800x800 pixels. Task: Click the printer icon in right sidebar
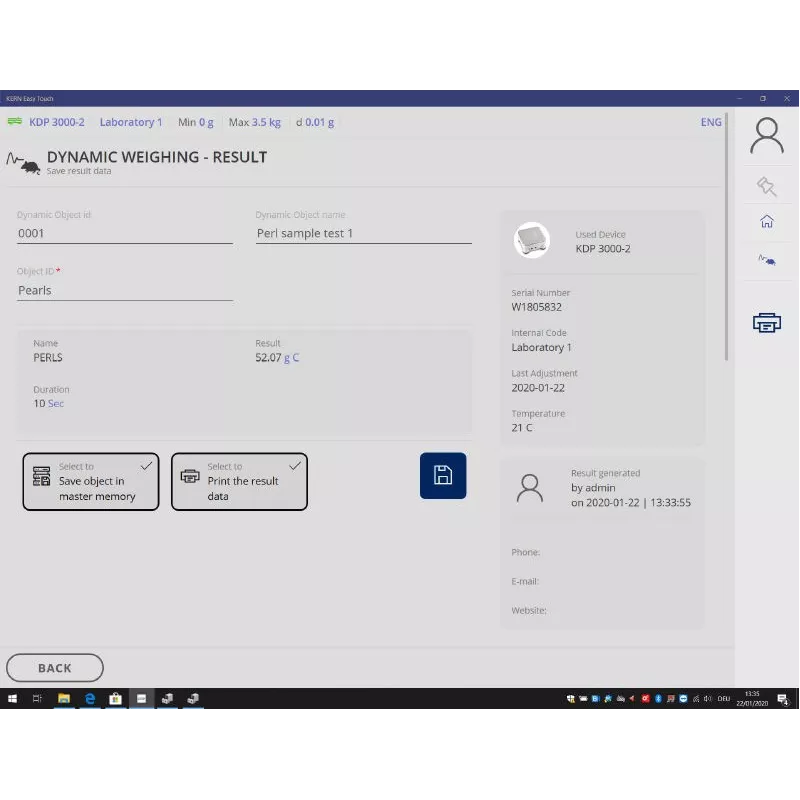coord(767,322)
